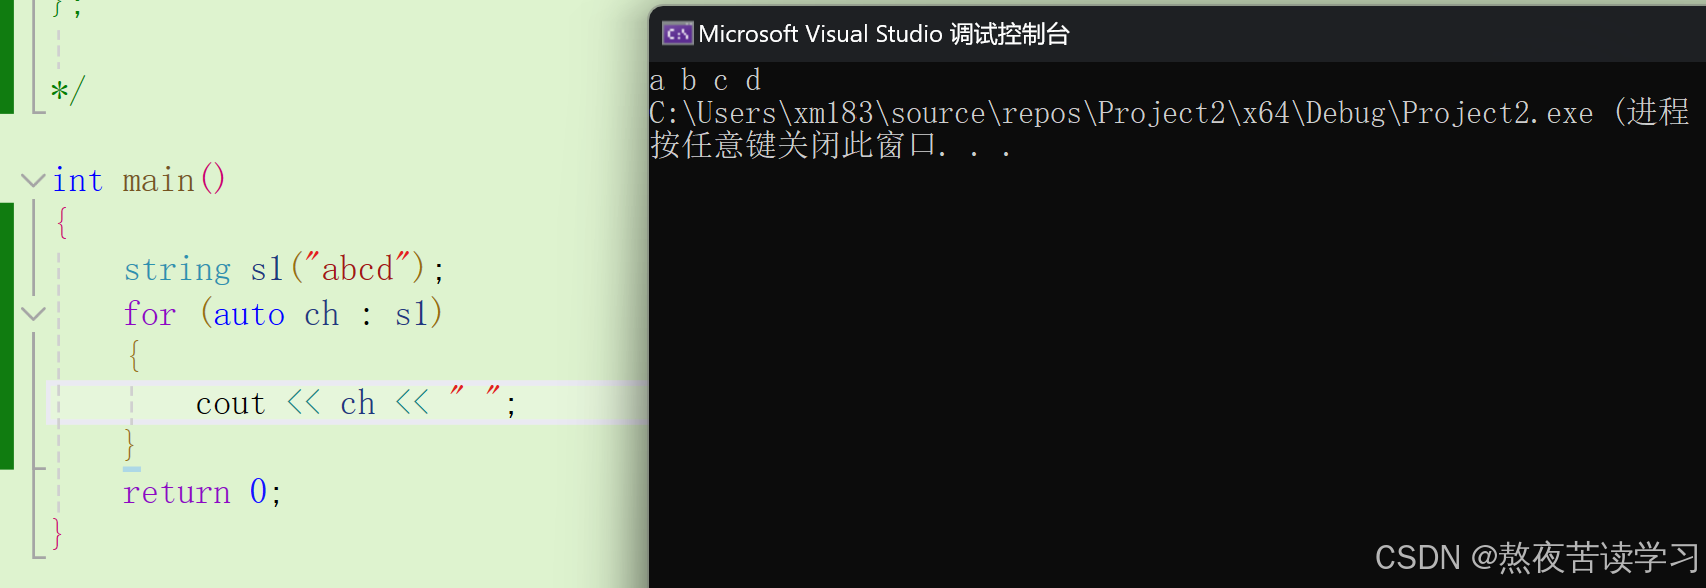Click the Project2.exe path in console

1120,113
